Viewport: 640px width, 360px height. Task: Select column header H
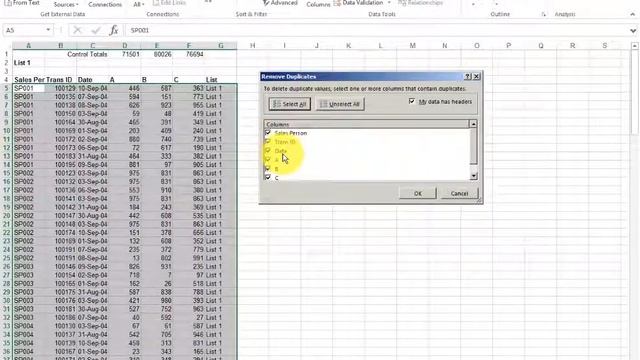(x=253, y=45)
